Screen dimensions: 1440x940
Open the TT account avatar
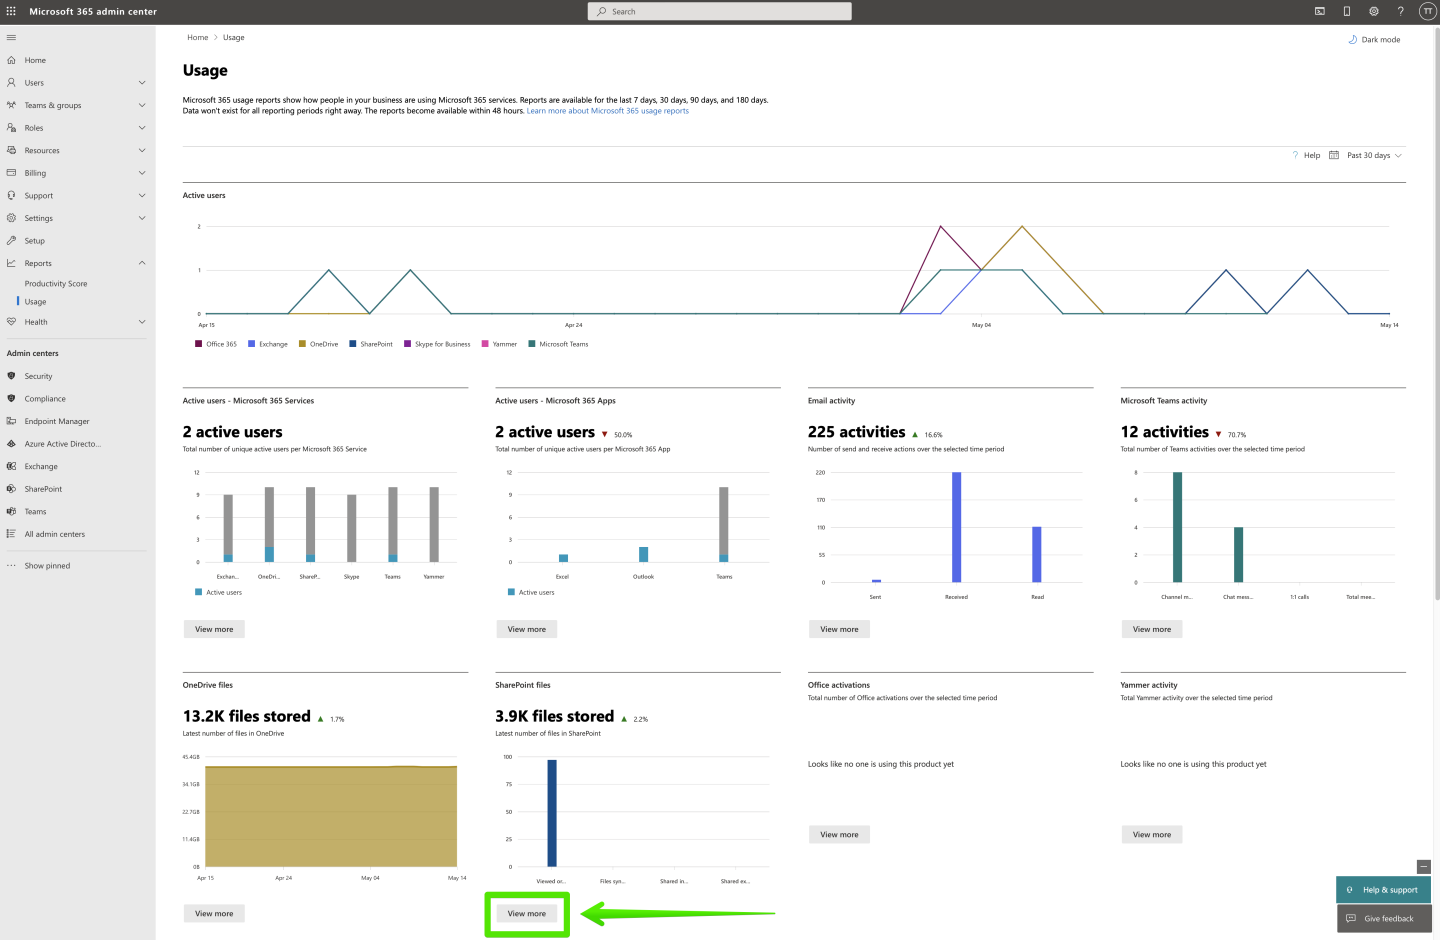click(1427, 11)
